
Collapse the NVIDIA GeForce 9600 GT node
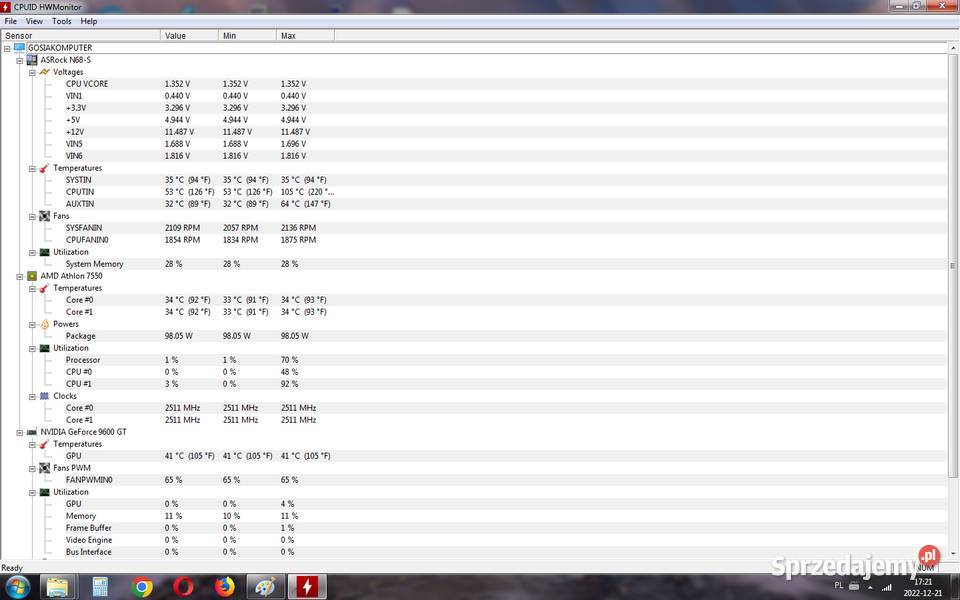20,432
